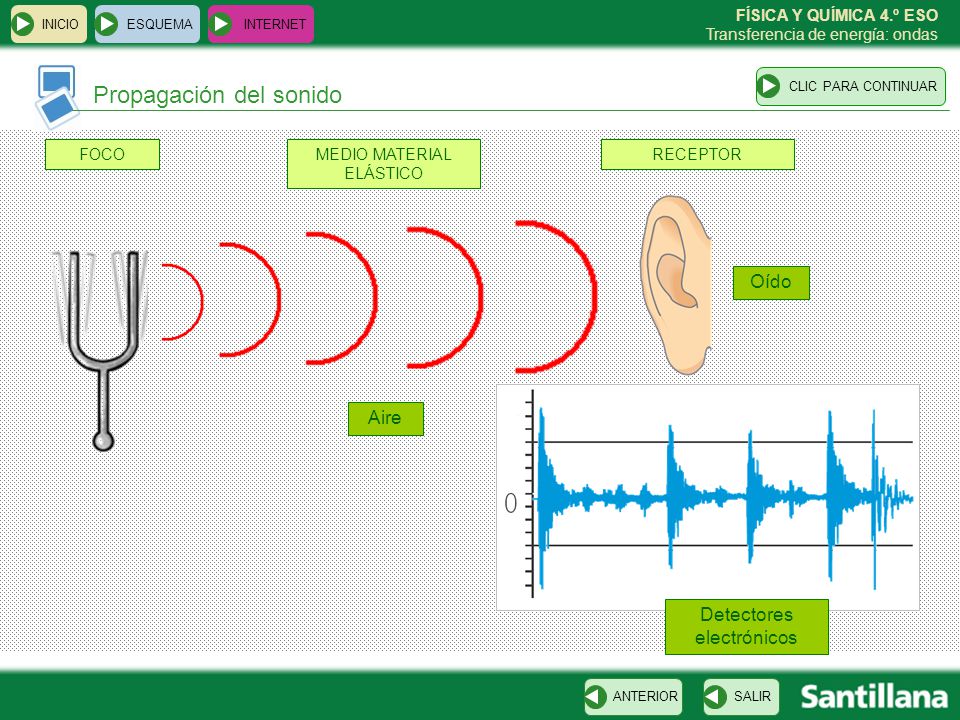Image resolution: width=960 pixels, height=720 pixels.
Task: Click the blue sound waveform graph
Action: [x=708, y=497]
